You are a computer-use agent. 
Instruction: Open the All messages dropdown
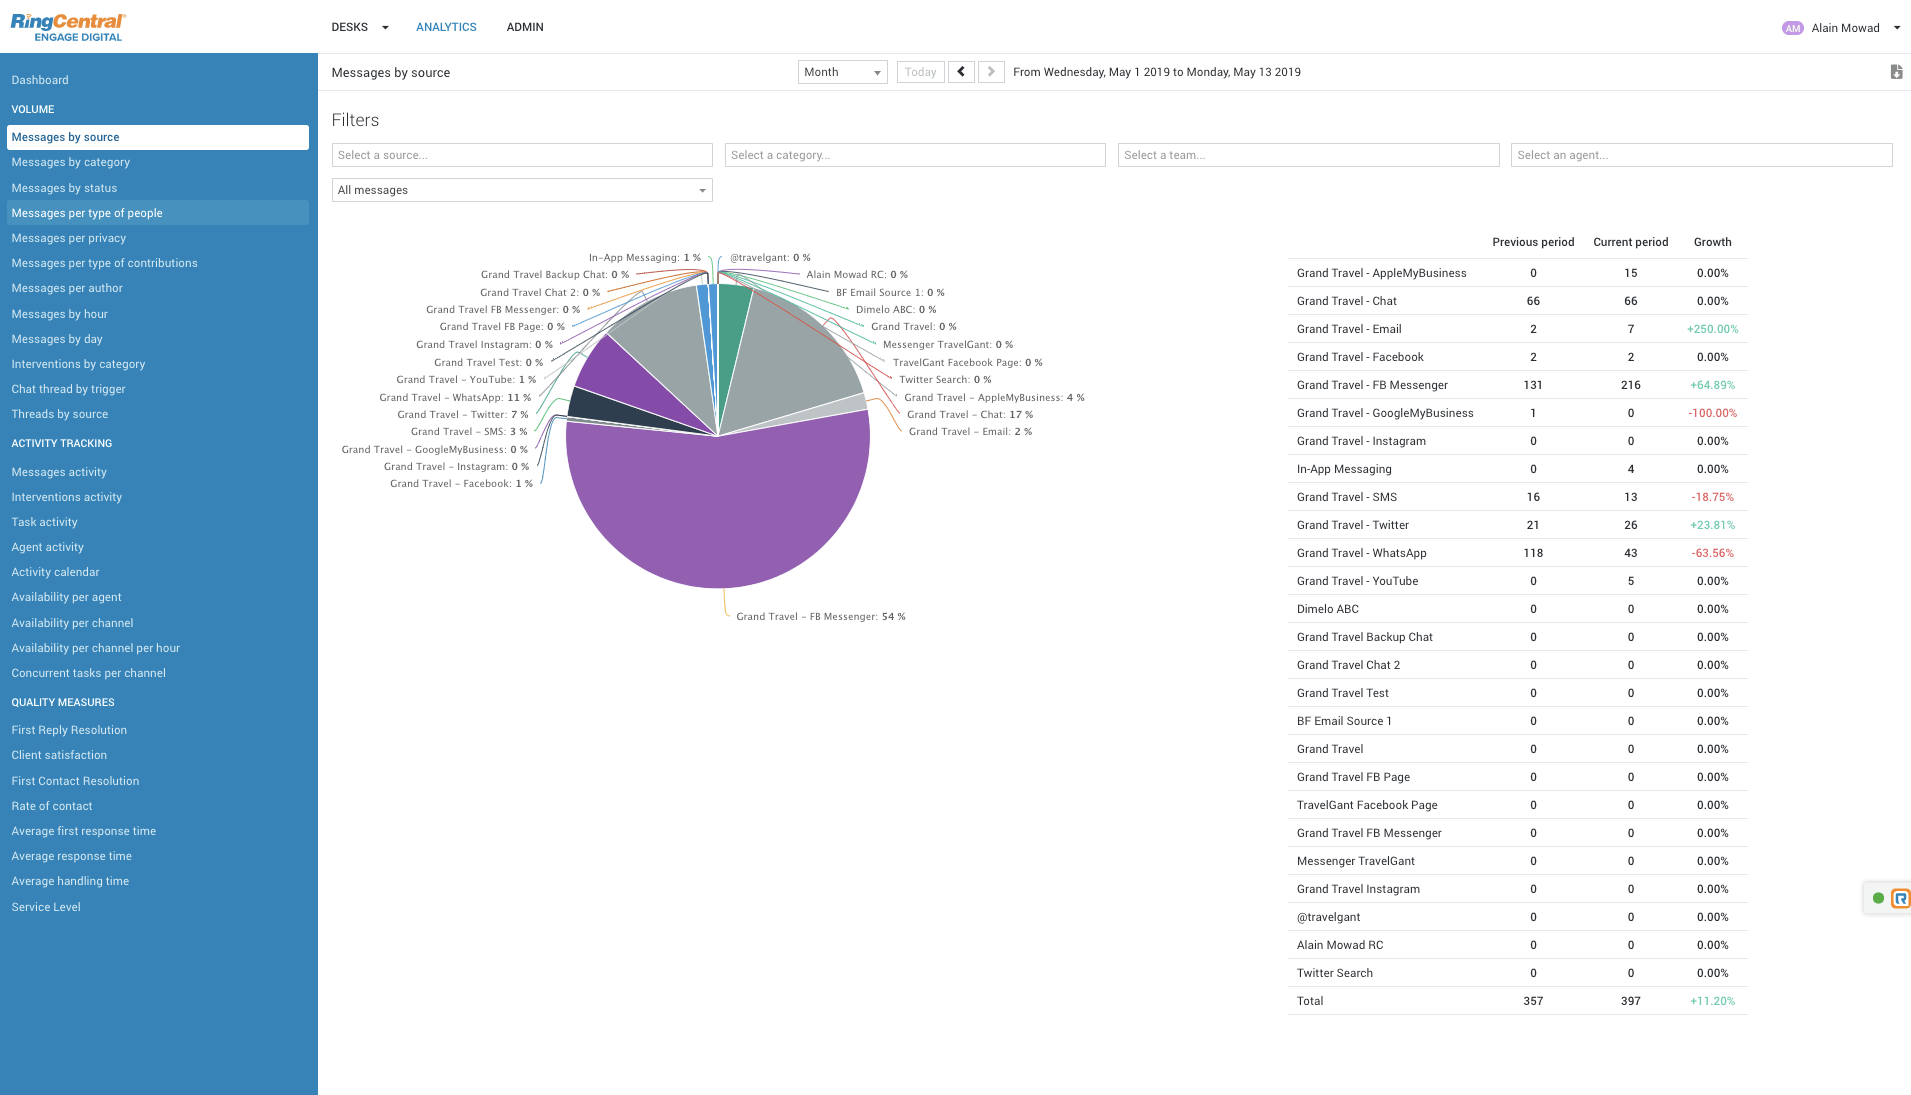click(521, 190)
